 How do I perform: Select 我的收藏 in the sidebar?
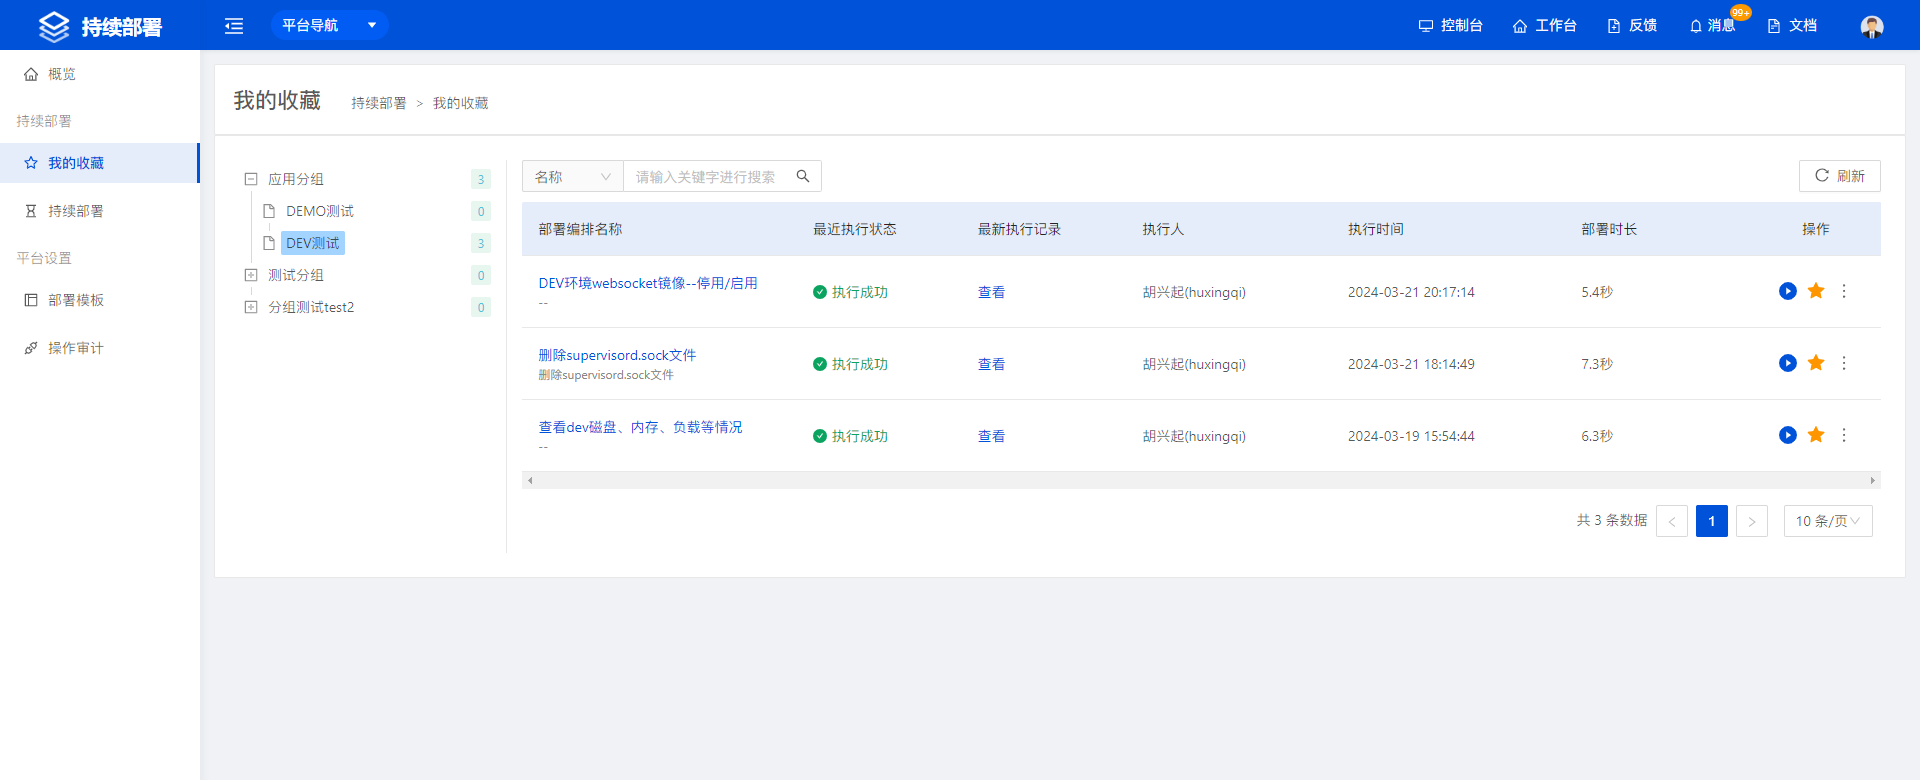click(100, 163)
